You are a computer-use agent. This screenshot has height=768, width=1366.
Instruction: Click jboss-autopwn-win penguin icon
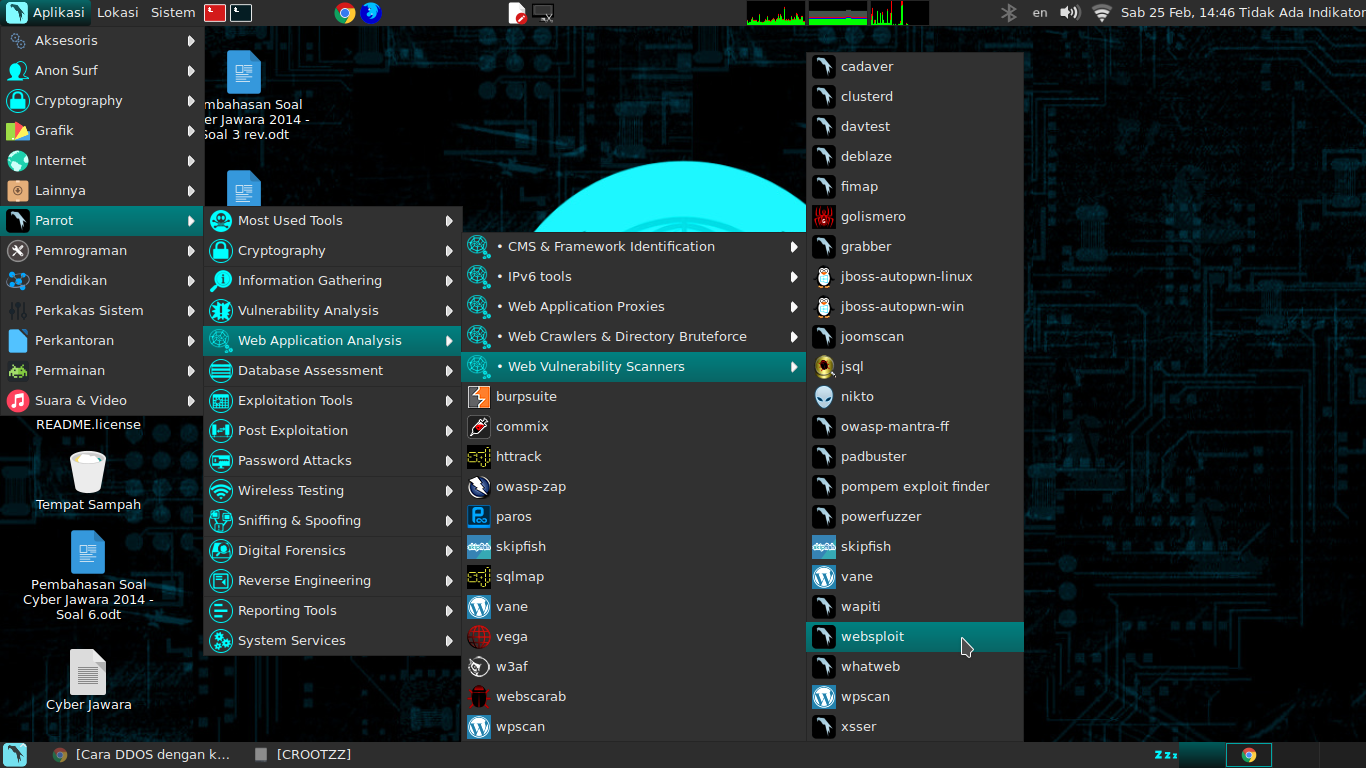[824, 307]
